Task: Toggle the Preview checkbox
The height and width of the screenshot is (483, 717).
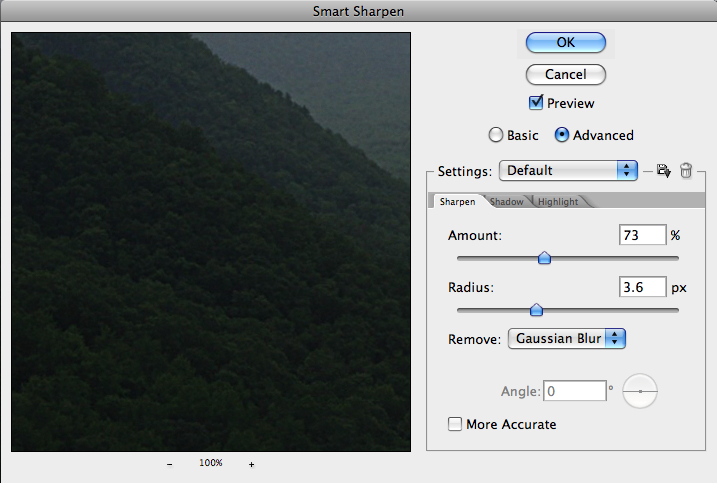Action: click(536, 103)
